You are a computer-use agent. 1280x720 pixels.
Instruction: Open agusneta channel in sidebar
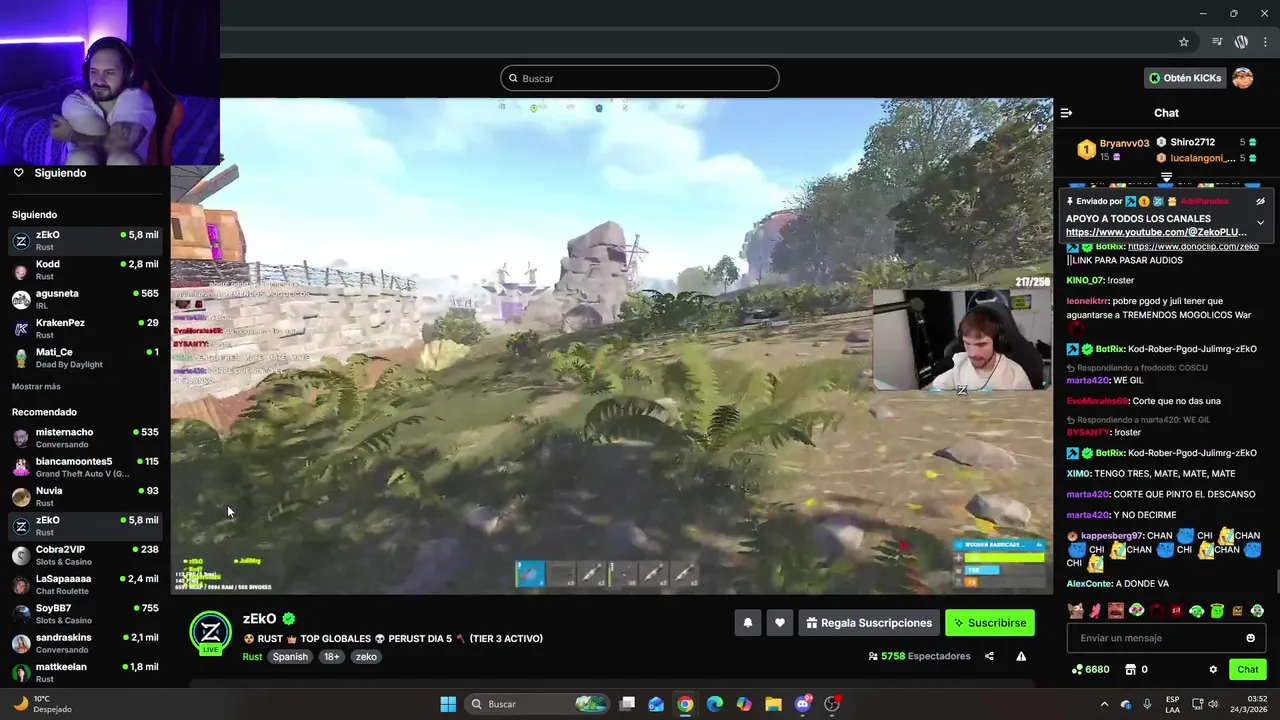tap(85, 299)
